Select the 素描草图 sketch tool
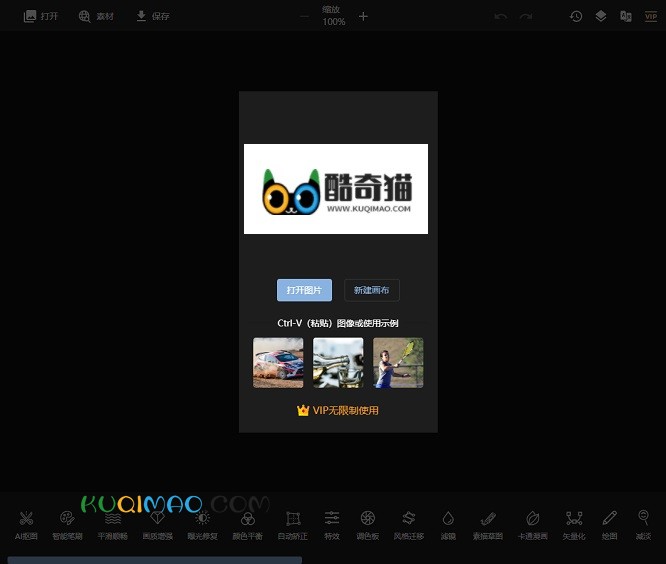 [x=488, y=526]
